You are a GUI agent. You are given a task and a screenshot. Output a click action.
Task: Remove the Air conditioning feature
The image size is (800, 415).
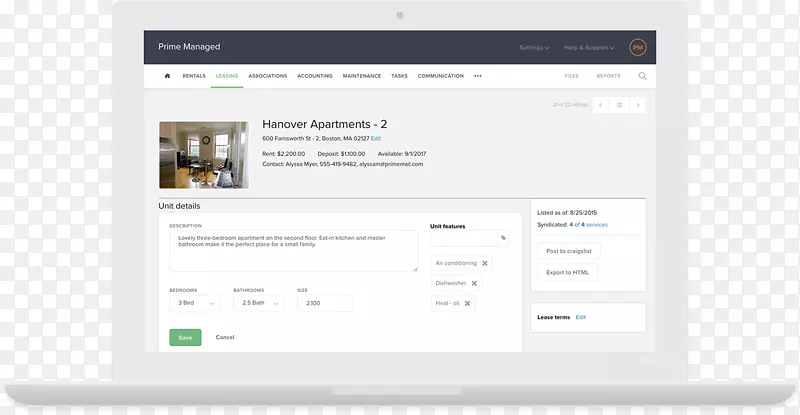pos(485,263)
